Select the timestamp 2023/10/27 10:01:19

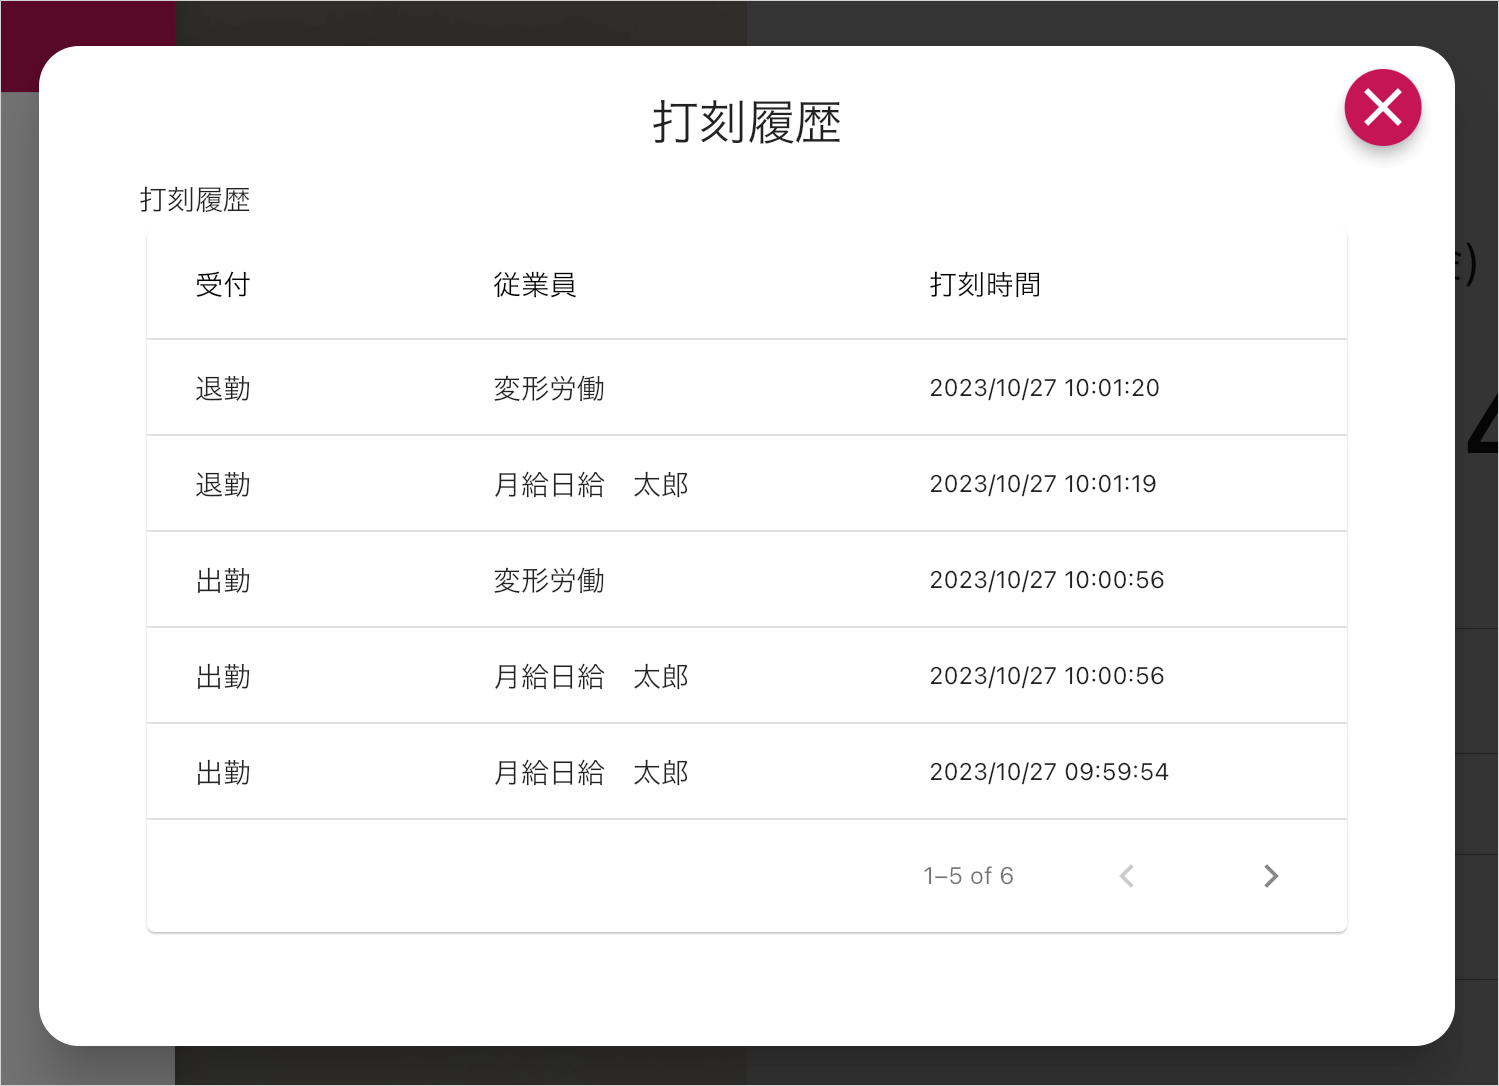pyautogui.click(x=1042, y=484)
